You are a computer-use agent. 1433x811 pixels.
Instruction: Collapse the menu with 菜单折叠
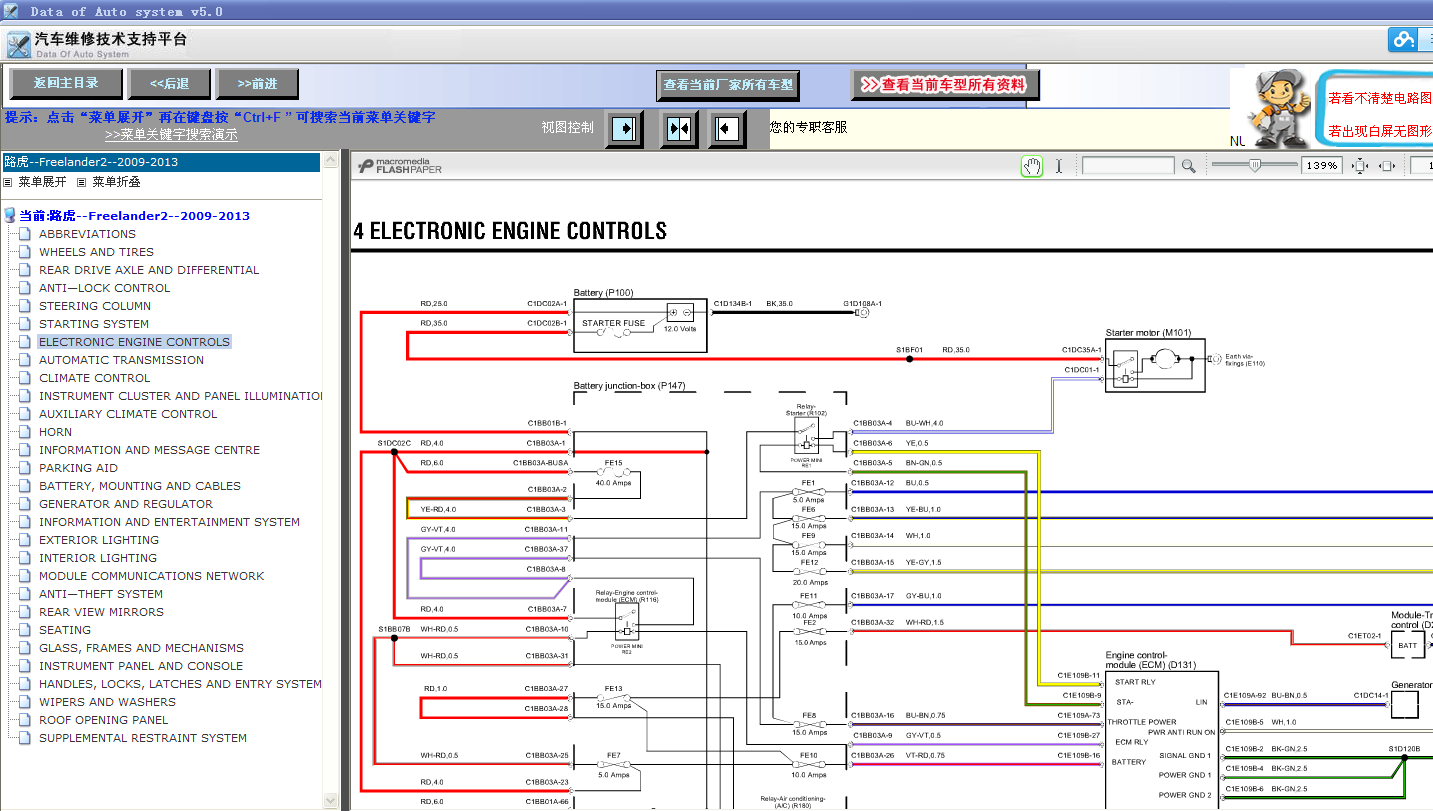point(116,182)
